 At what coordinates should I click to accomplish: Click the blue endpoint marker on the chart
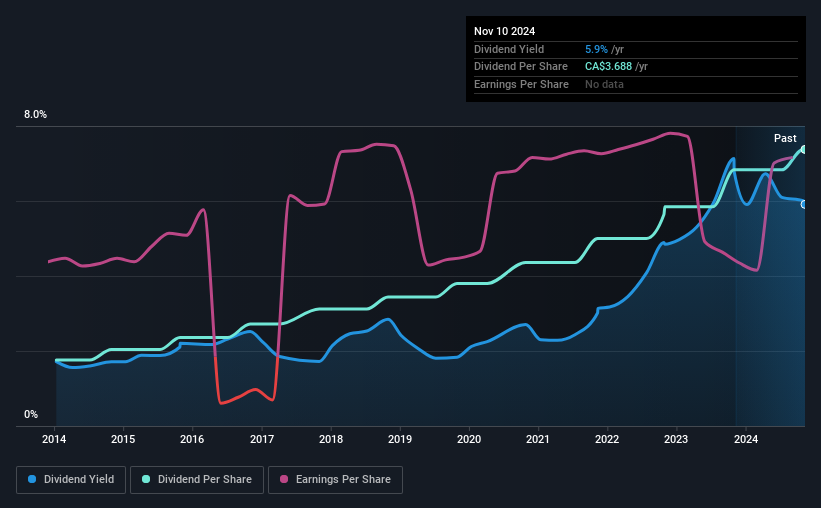[804, 204]
